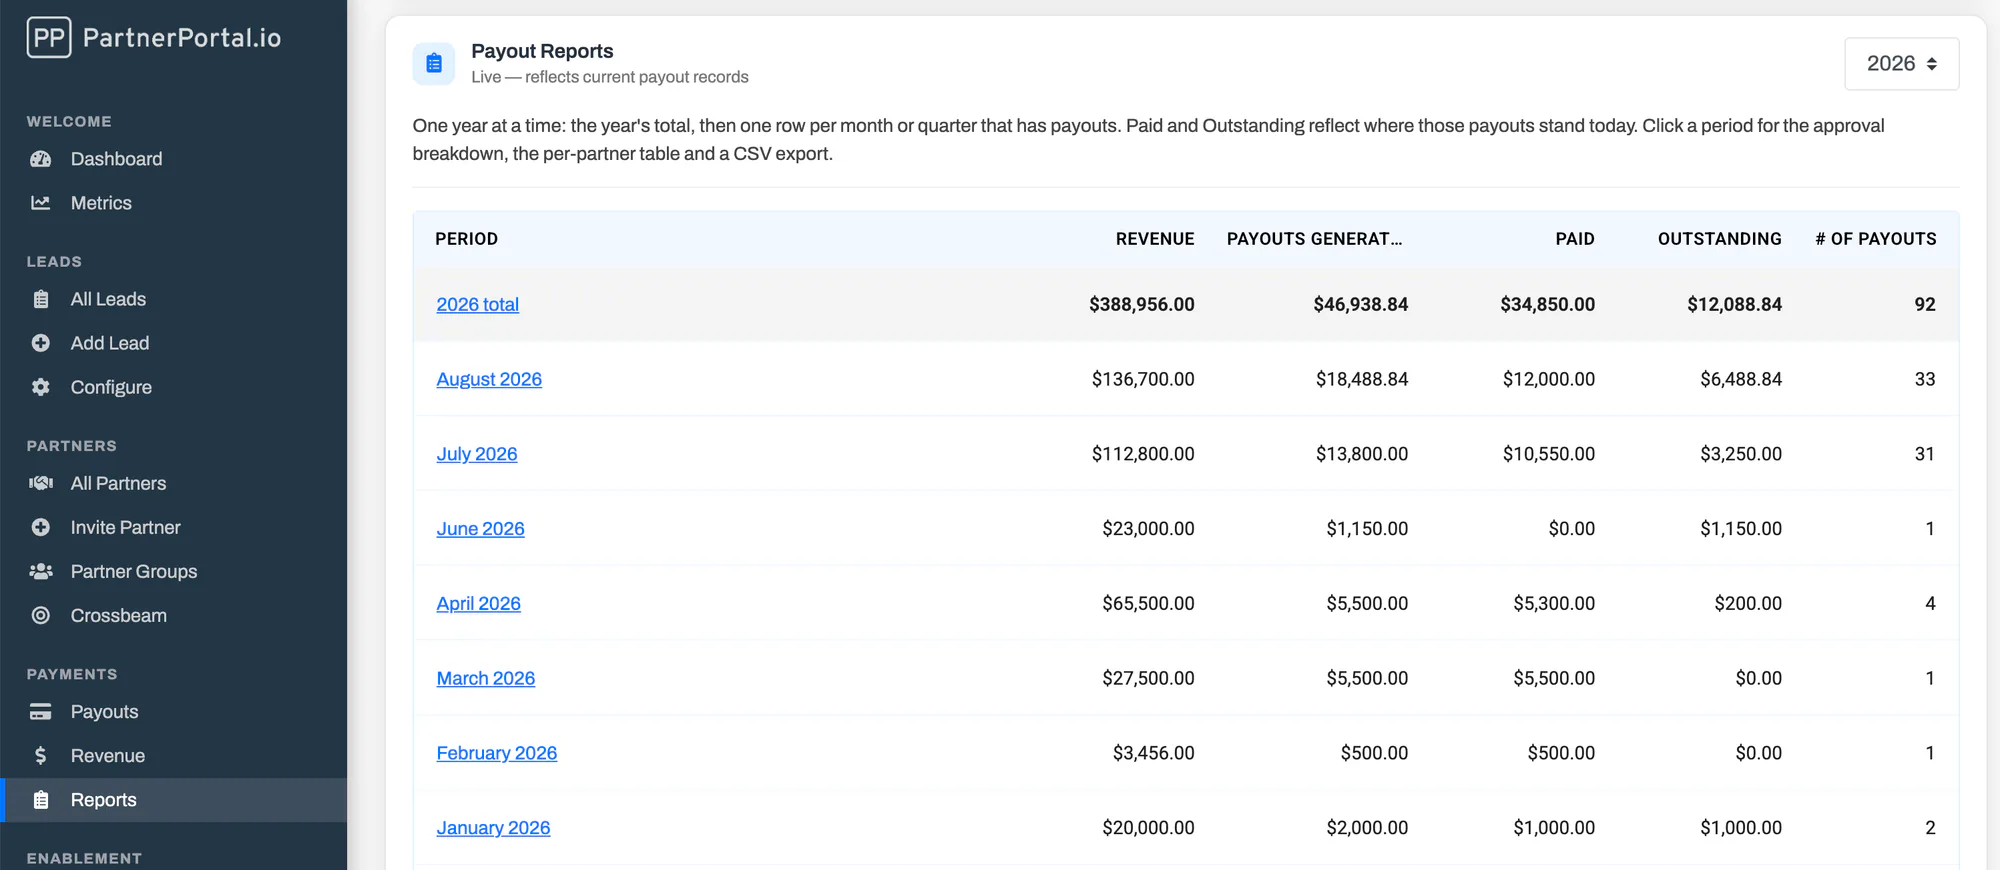Screen dimensions: 2000x870
Task: Open the August 2026 report link
Action: [x=489, y=379]
